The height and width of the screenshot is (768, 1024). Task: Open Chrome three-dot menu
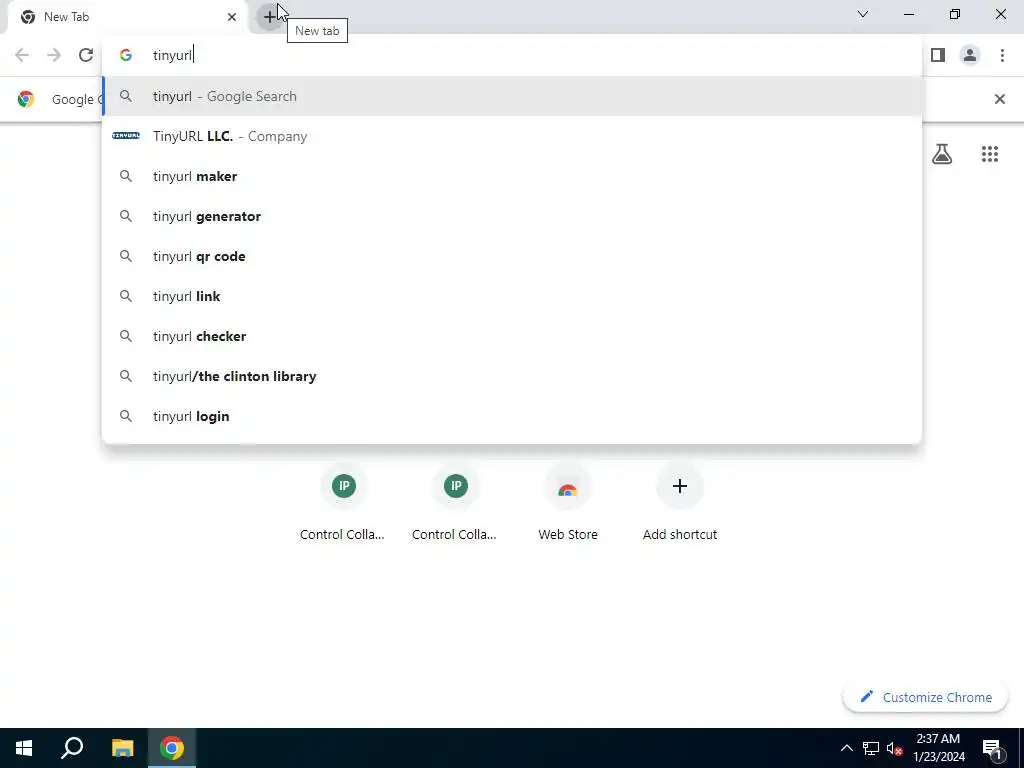[1002, 55]
